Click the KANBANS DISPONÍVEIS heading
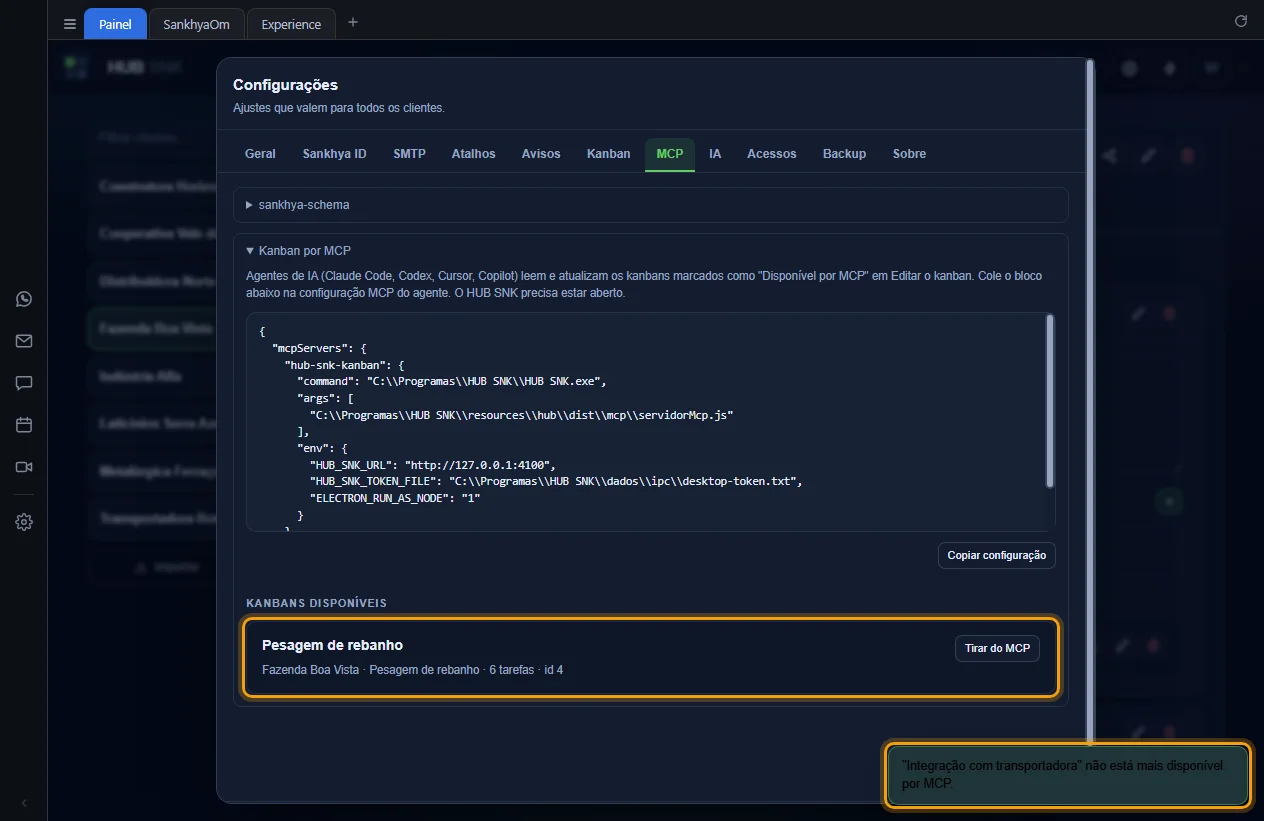 (316, 603)
